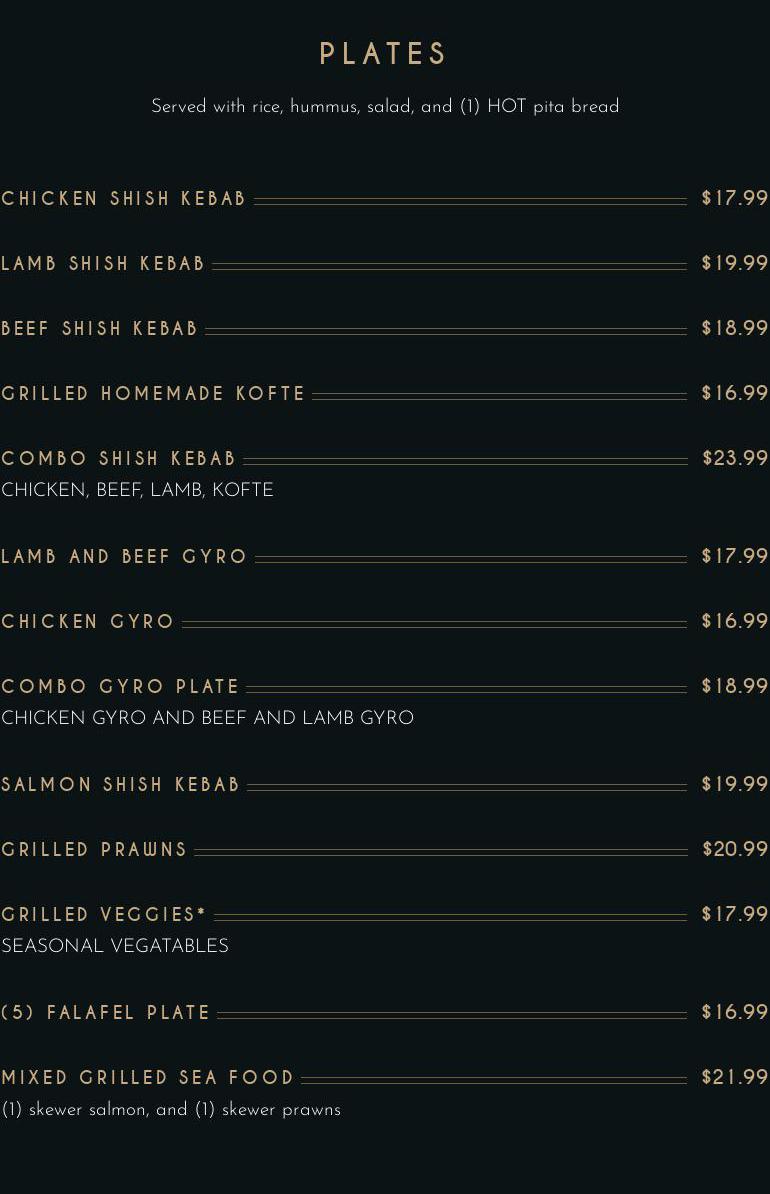Click the $20.99 price for Grilled Prawns
Image resolution: width=770 pixels, height=1194 pixels.
[734, 849]
